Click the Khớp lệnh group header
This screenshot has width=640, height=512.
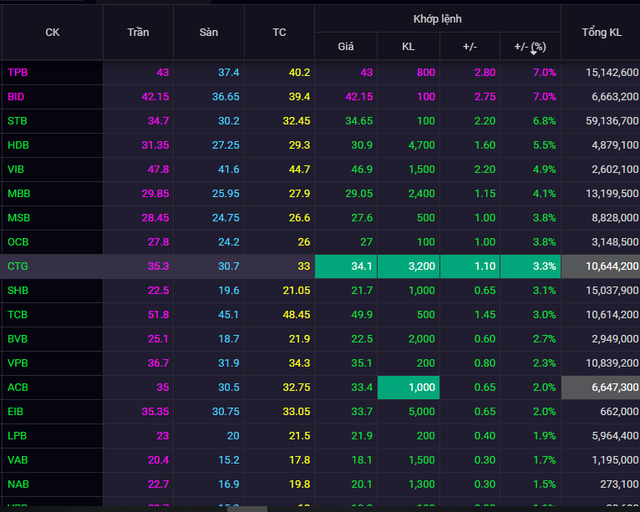click(437, 19)
